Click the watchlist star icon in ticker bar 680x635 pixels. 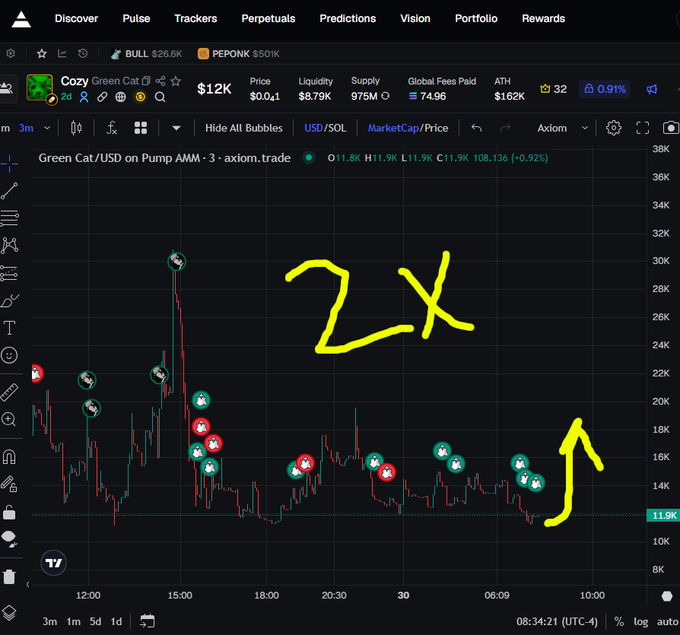click(x=42, y=53)
